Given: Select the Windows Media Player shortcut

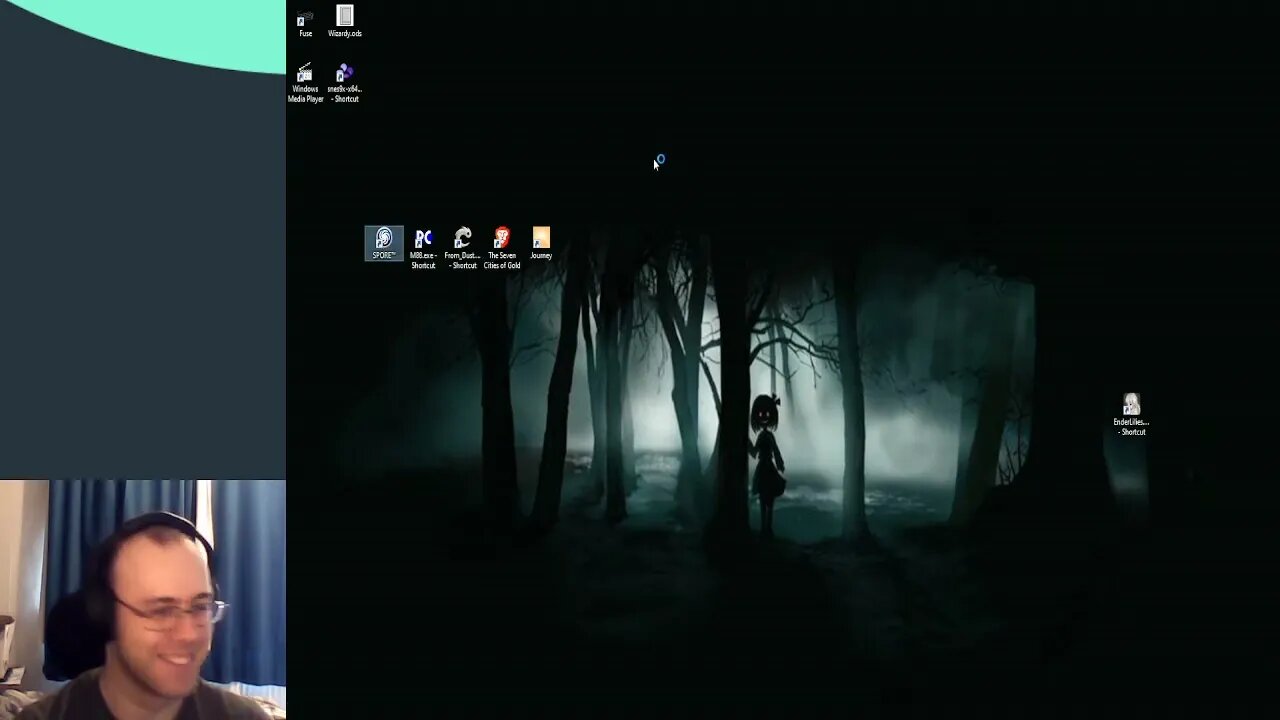Looking at the screenshot, I should click(305, 83).
